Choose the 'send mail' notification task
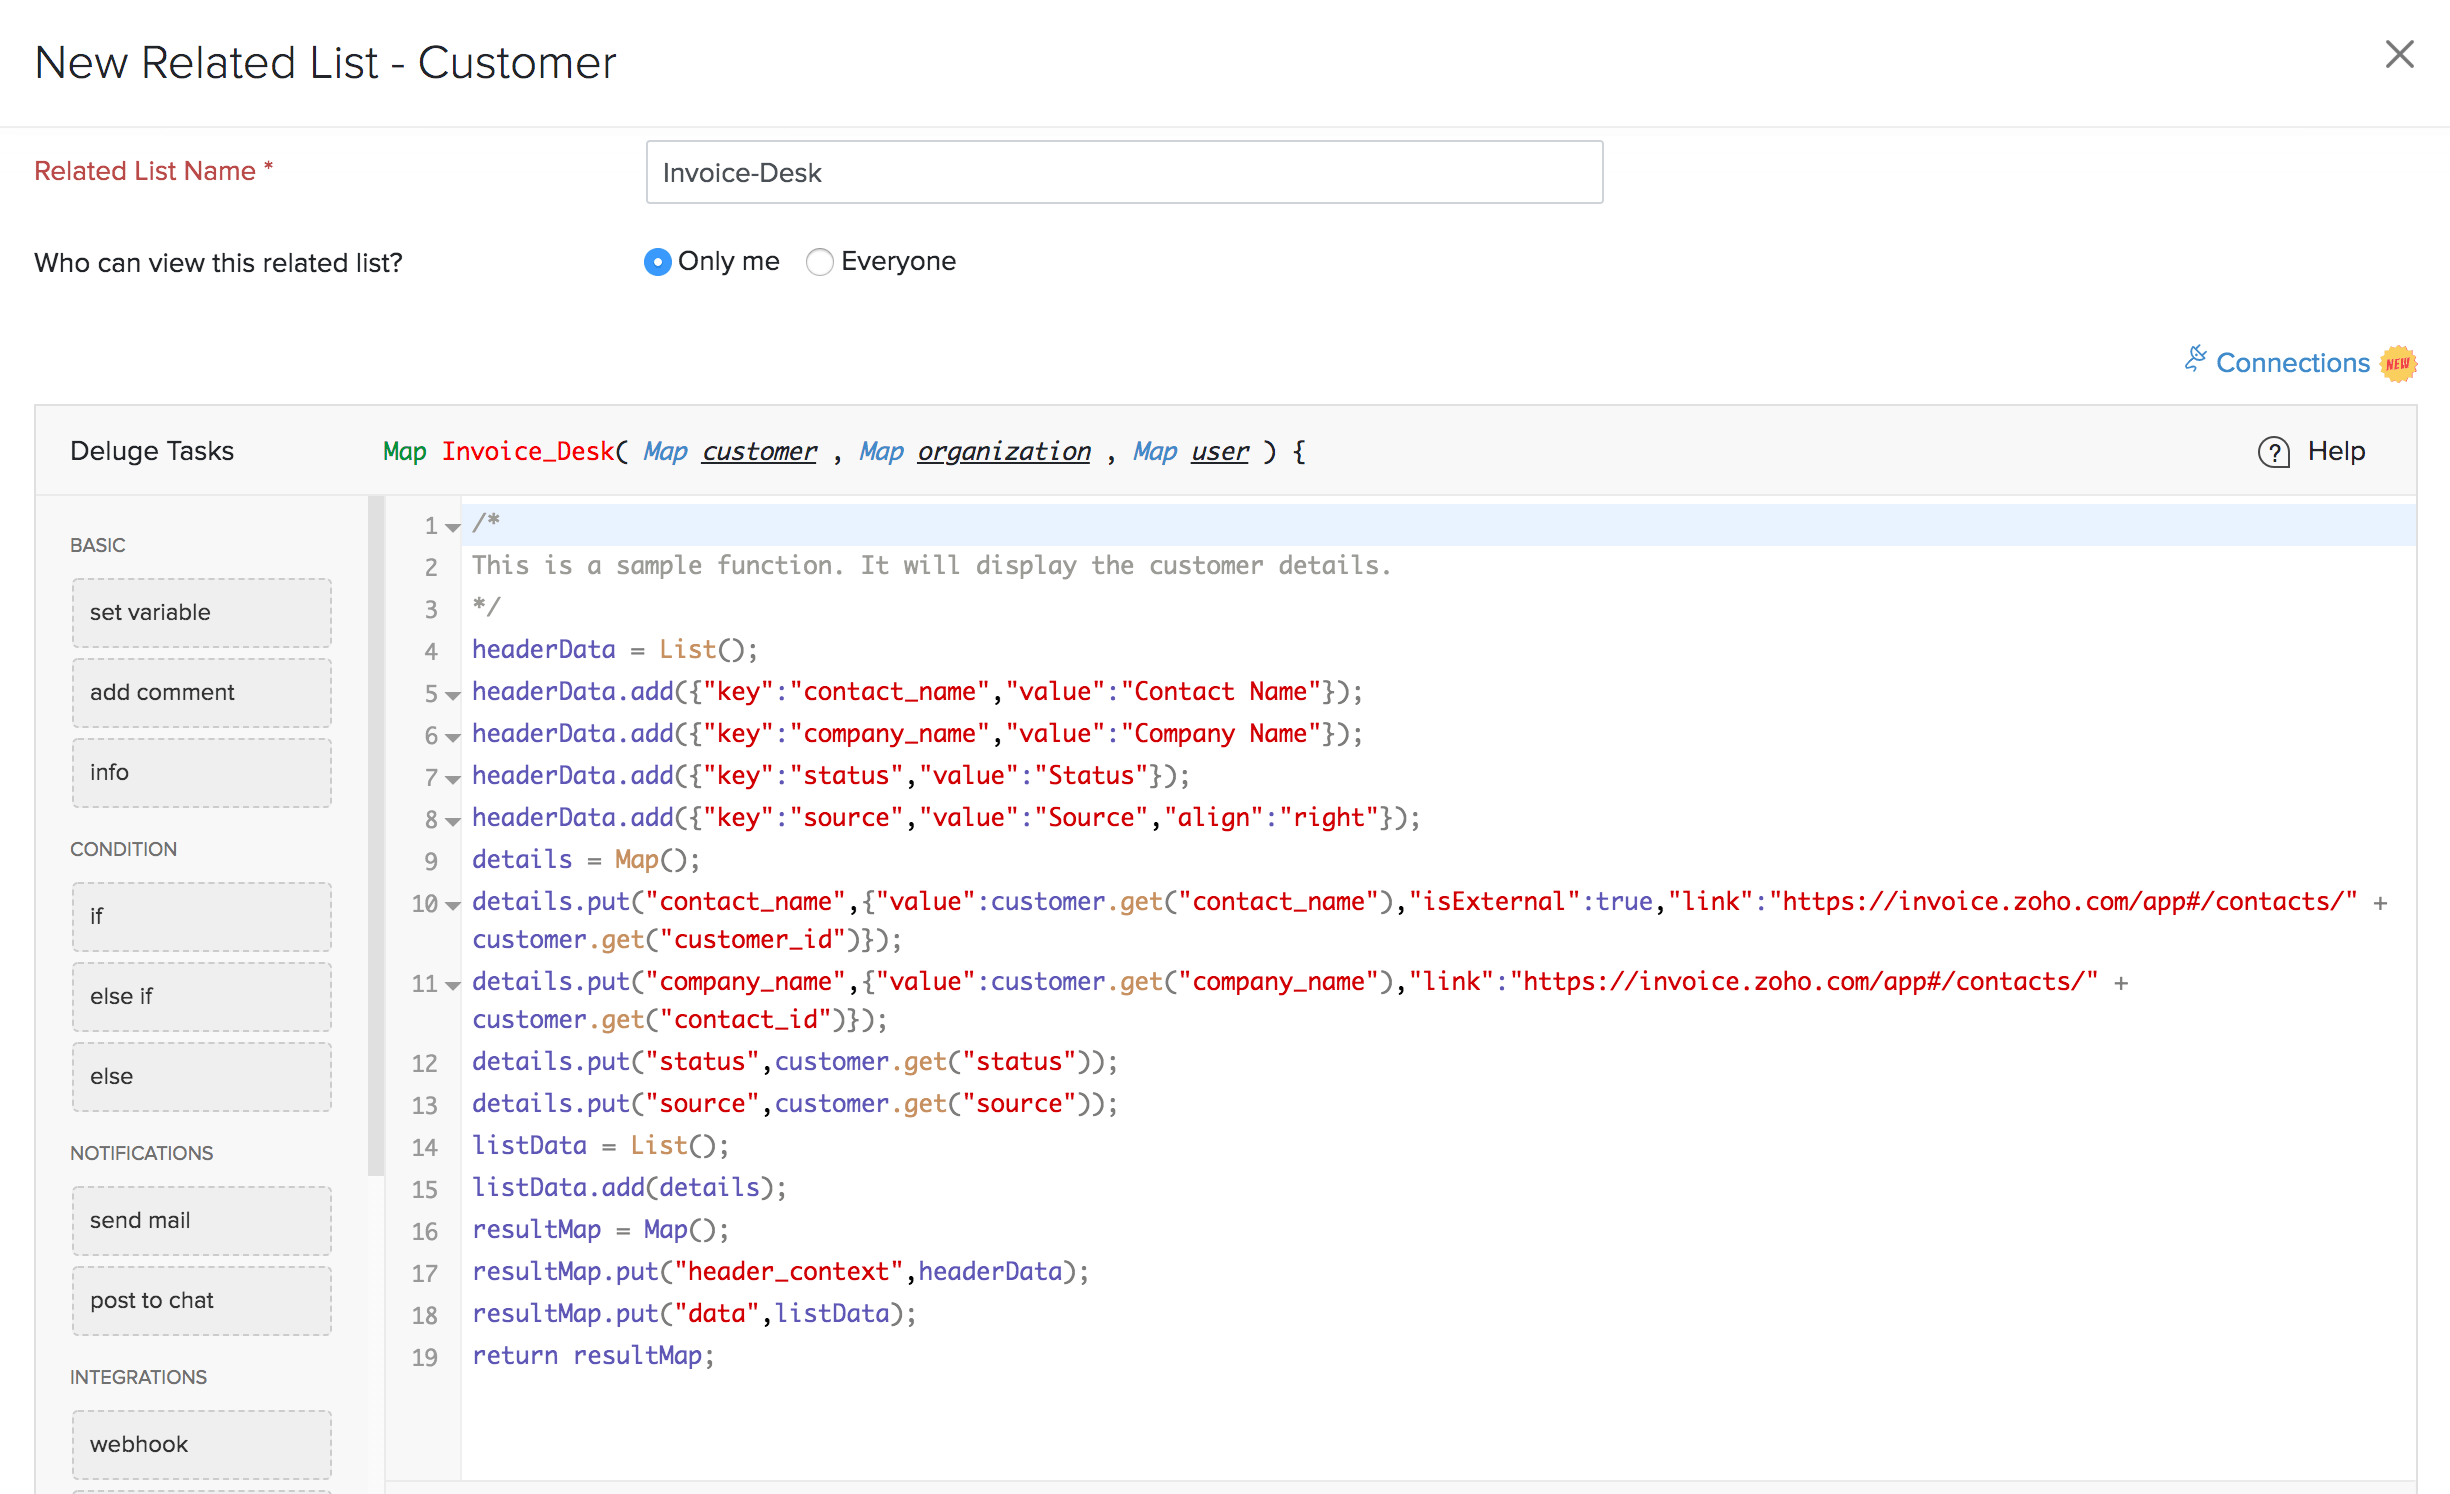The width and height of the screenshot is (2450, 1494). point(201,1220)
